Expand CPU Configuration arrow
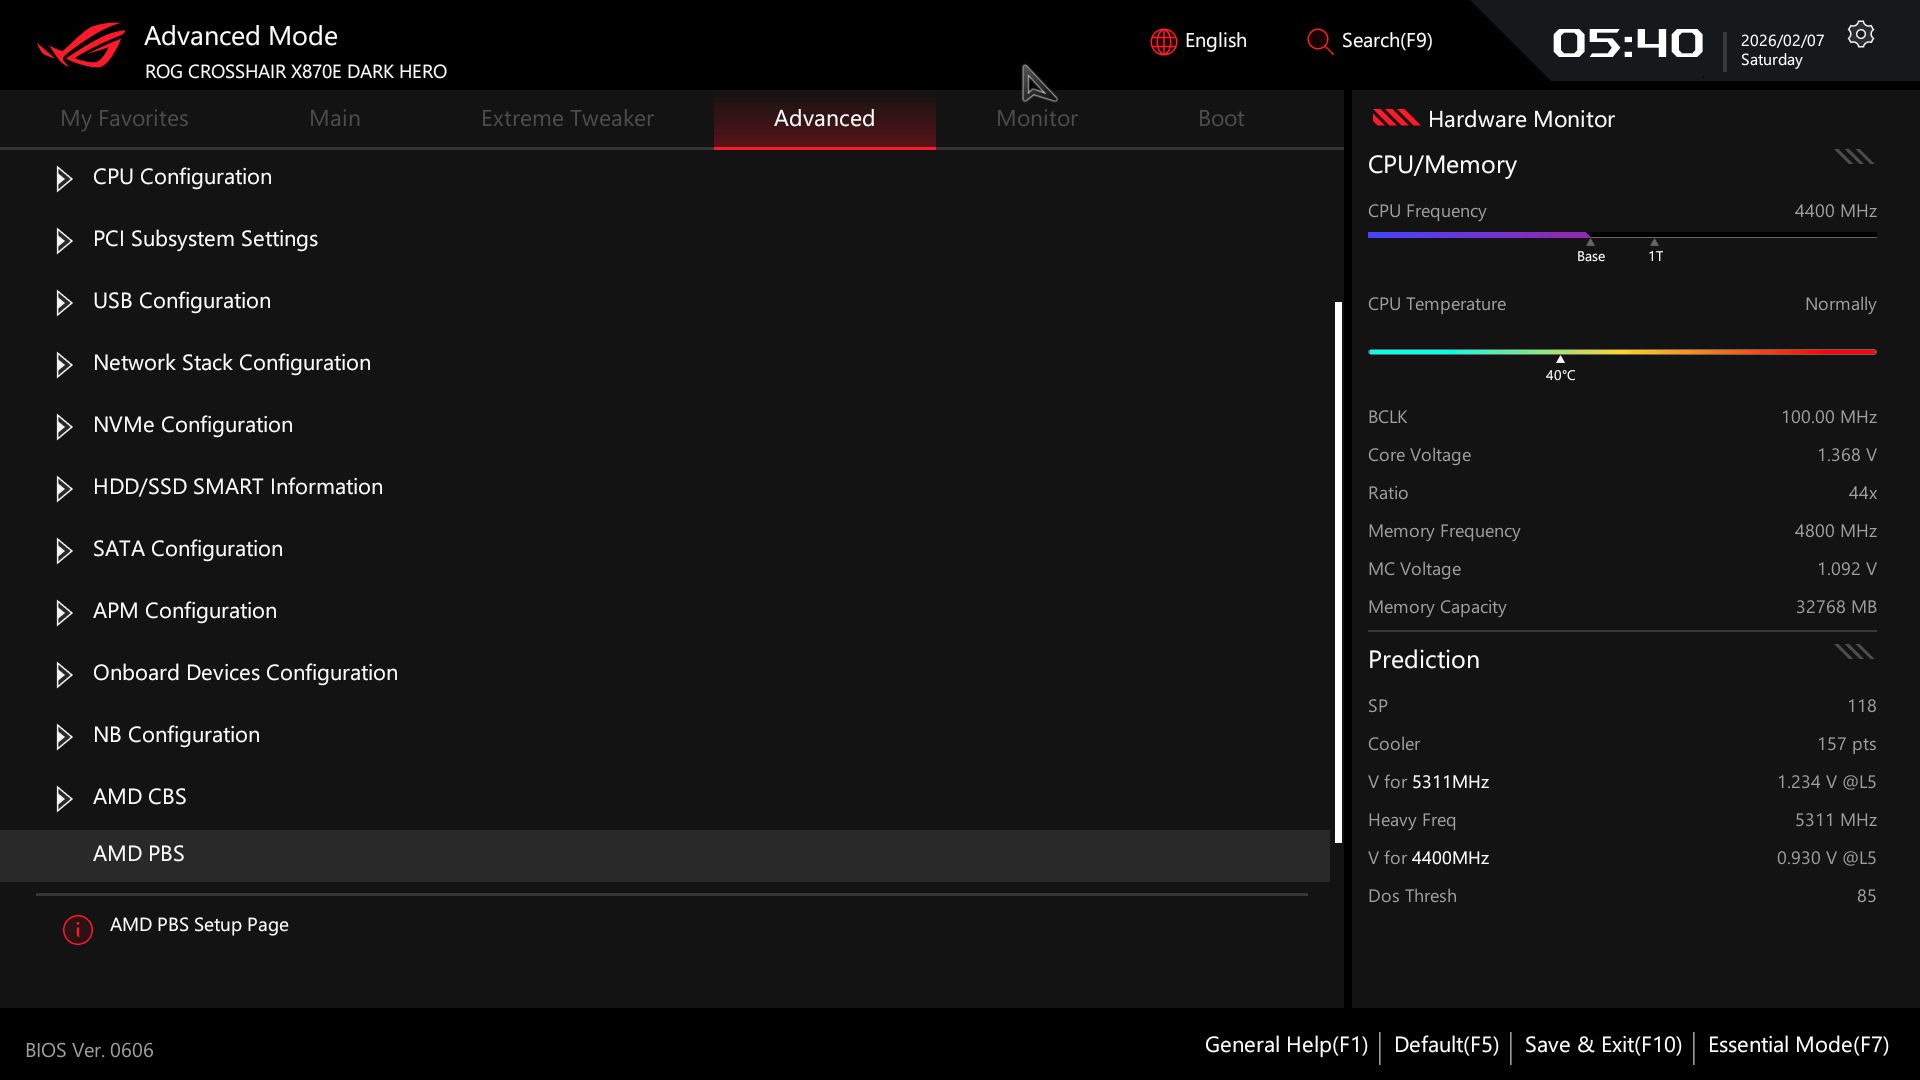Screen dimensions: 1920x1080 (64, 179)
